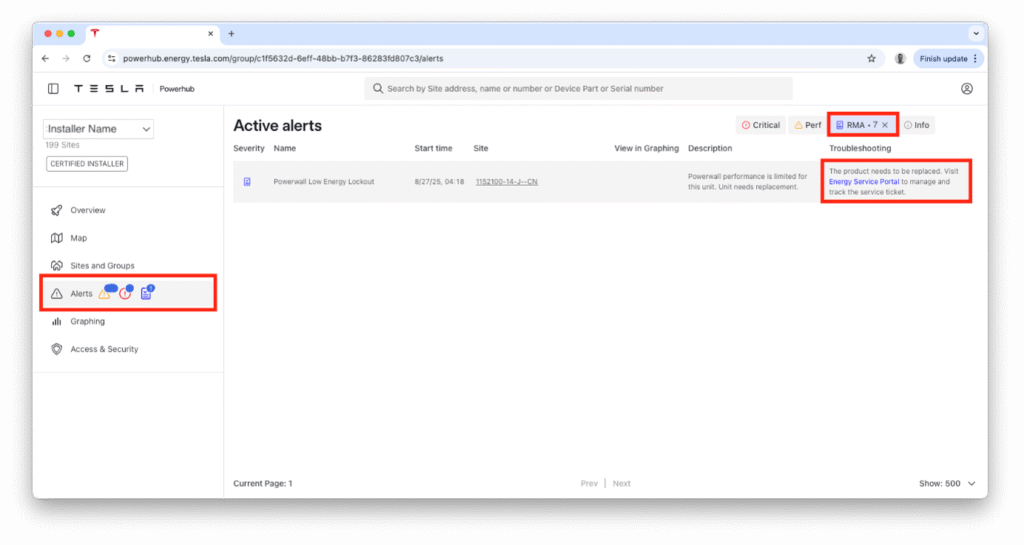Focus the site search input field
1024x545 pixels.
[579, 89]
